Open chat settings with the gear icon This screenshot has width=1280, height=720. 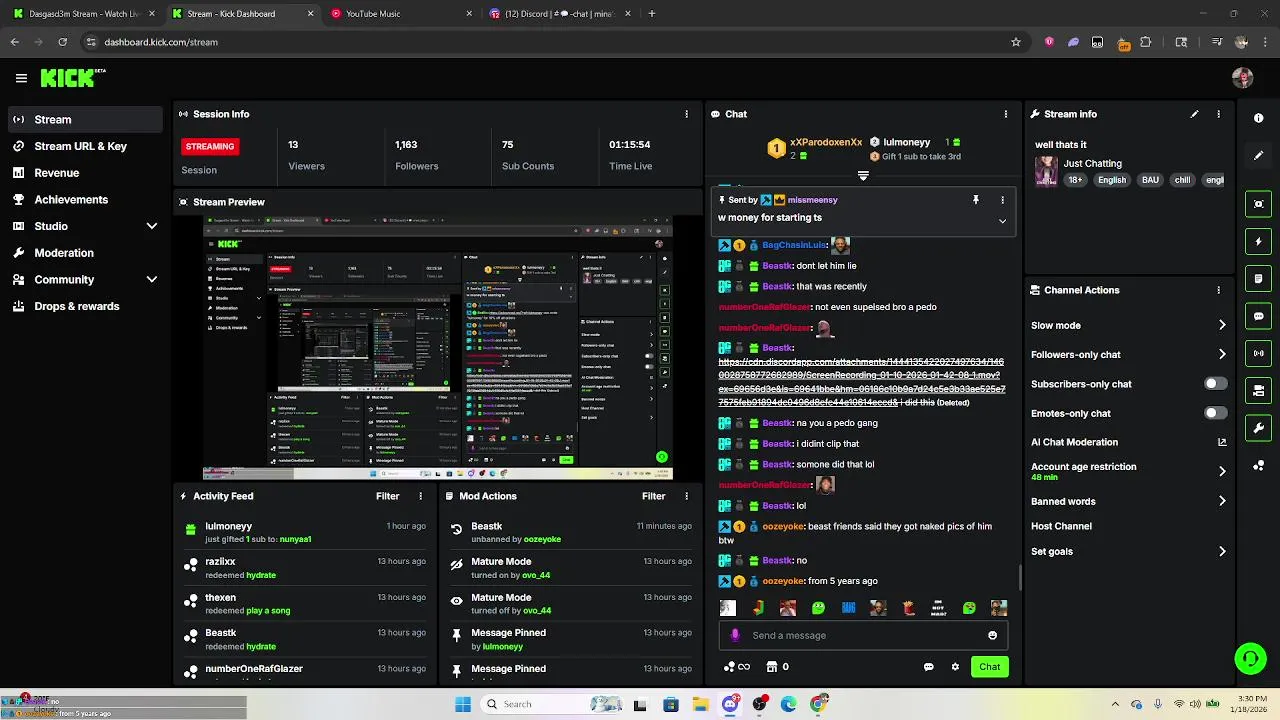tap(955, 667)
